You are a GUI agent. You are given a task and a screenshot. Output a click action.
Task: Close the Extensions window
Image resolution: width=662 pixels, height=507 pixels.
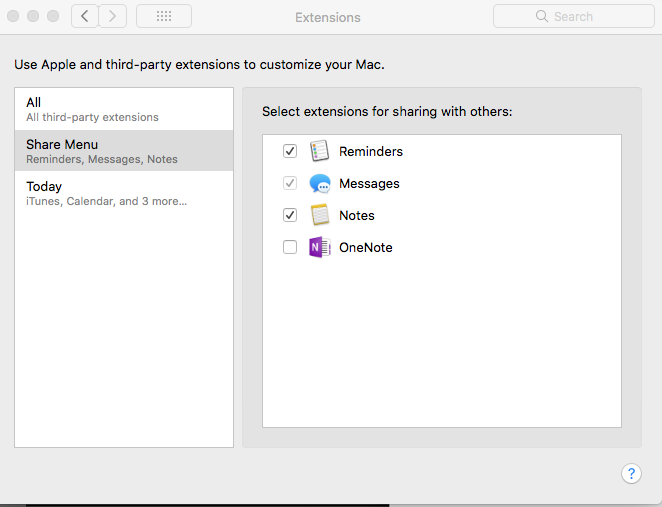pos(13,16)
